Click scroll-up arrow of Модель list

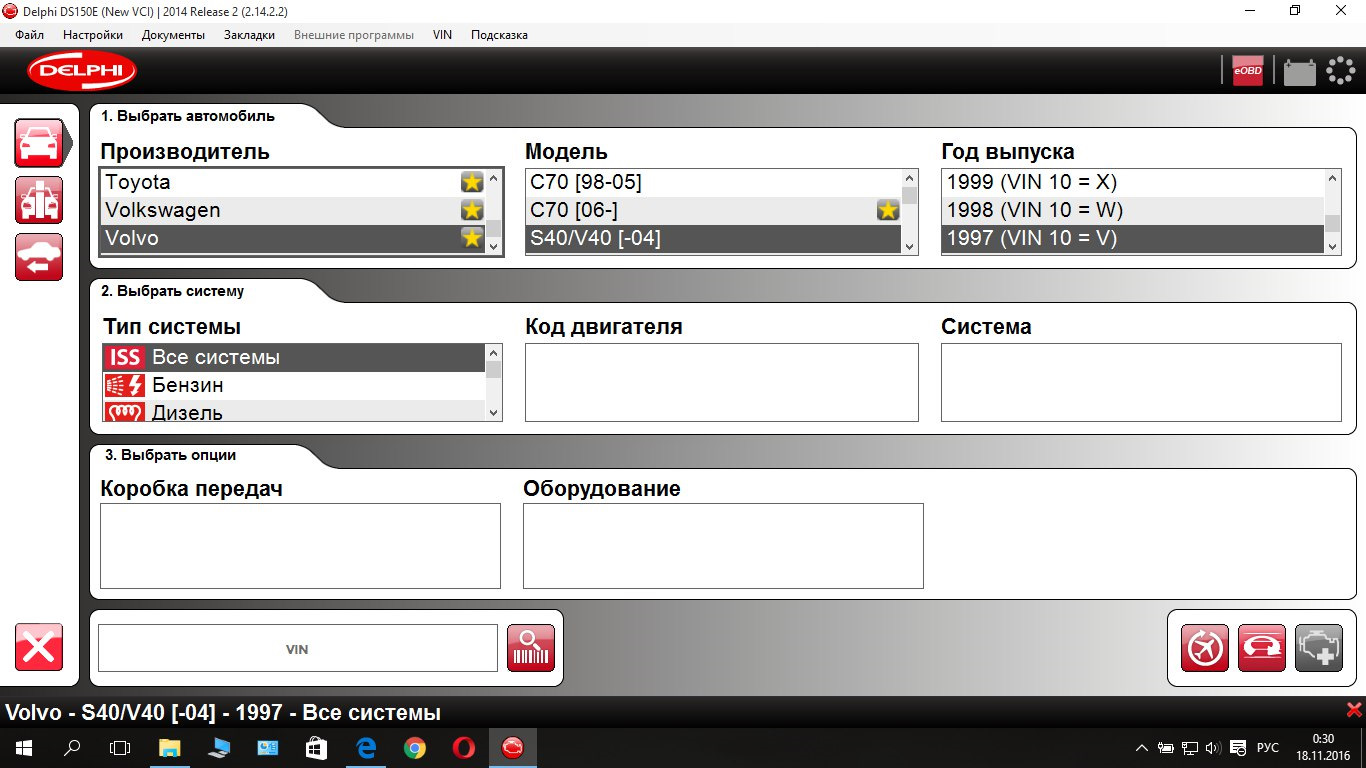[909, 177]
